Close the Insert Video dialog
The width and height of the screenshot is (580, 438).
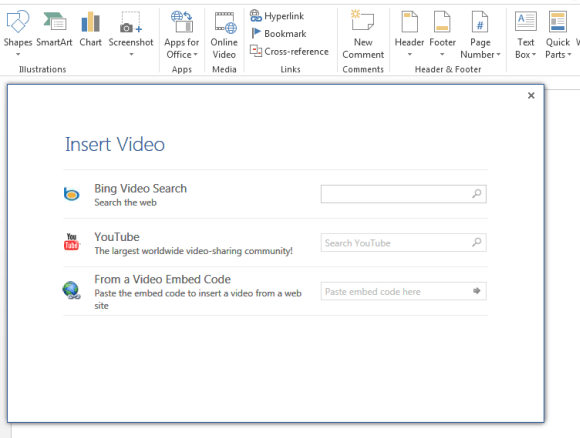point(531,95)
